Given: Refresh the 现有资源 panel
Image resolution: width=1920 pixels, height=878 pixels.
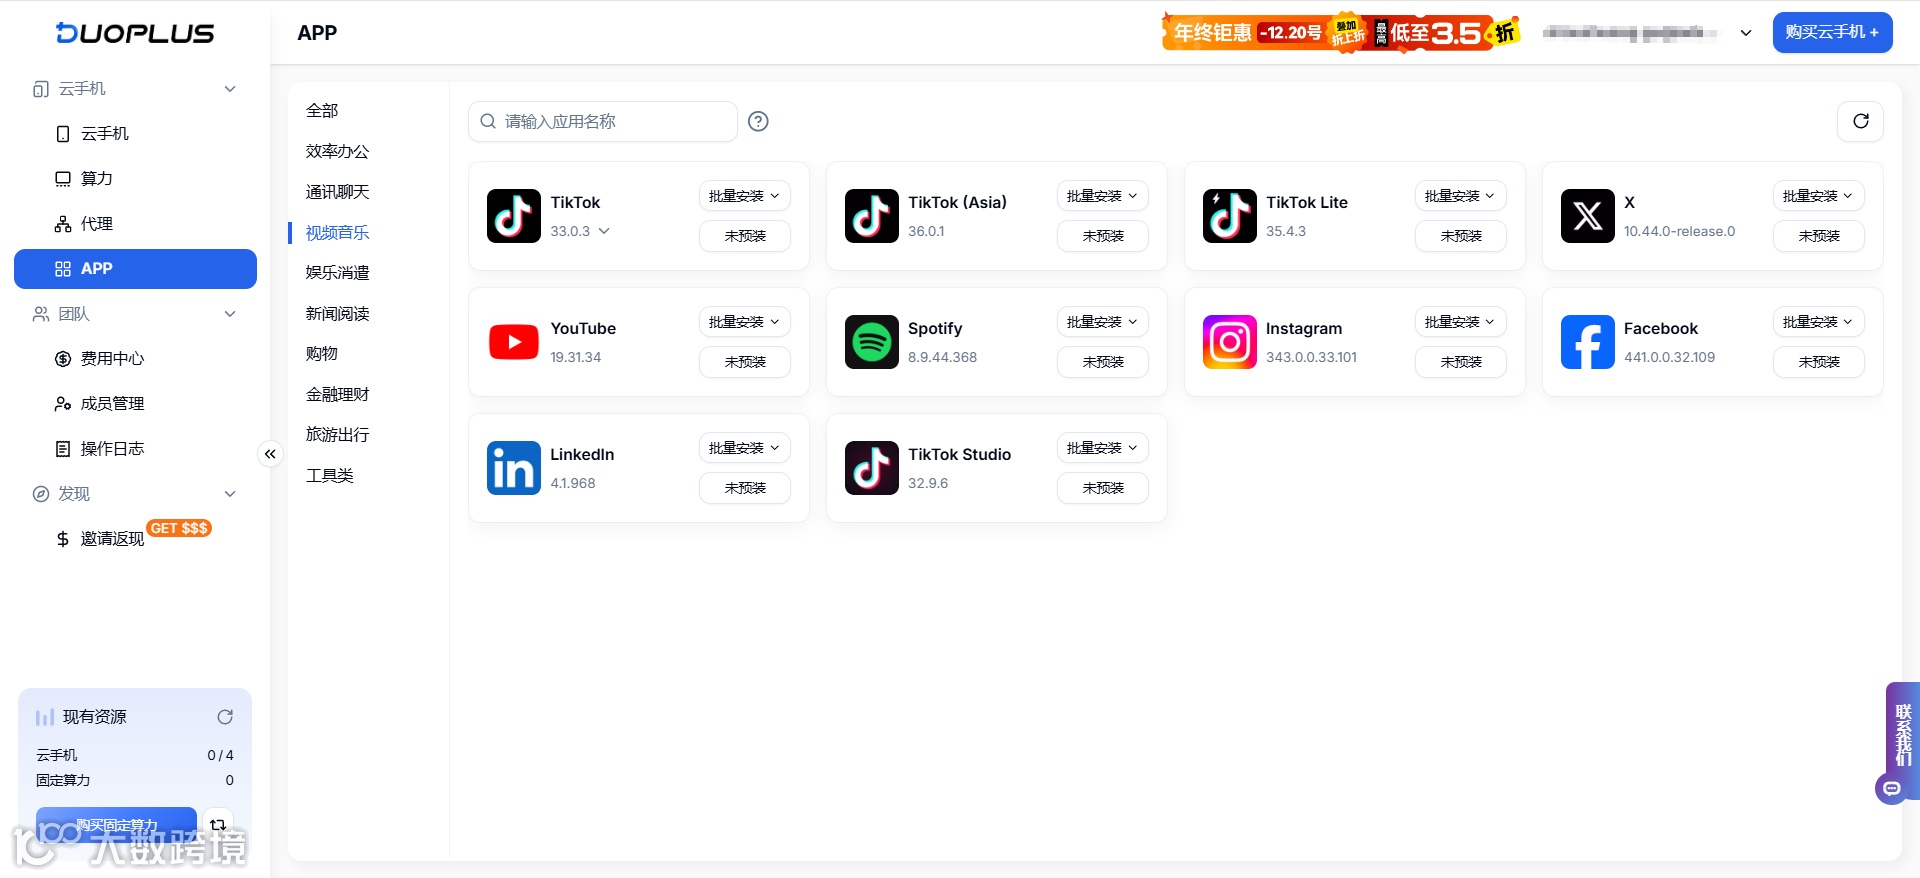Looking at the screenshot, I should tap(225, 717).
